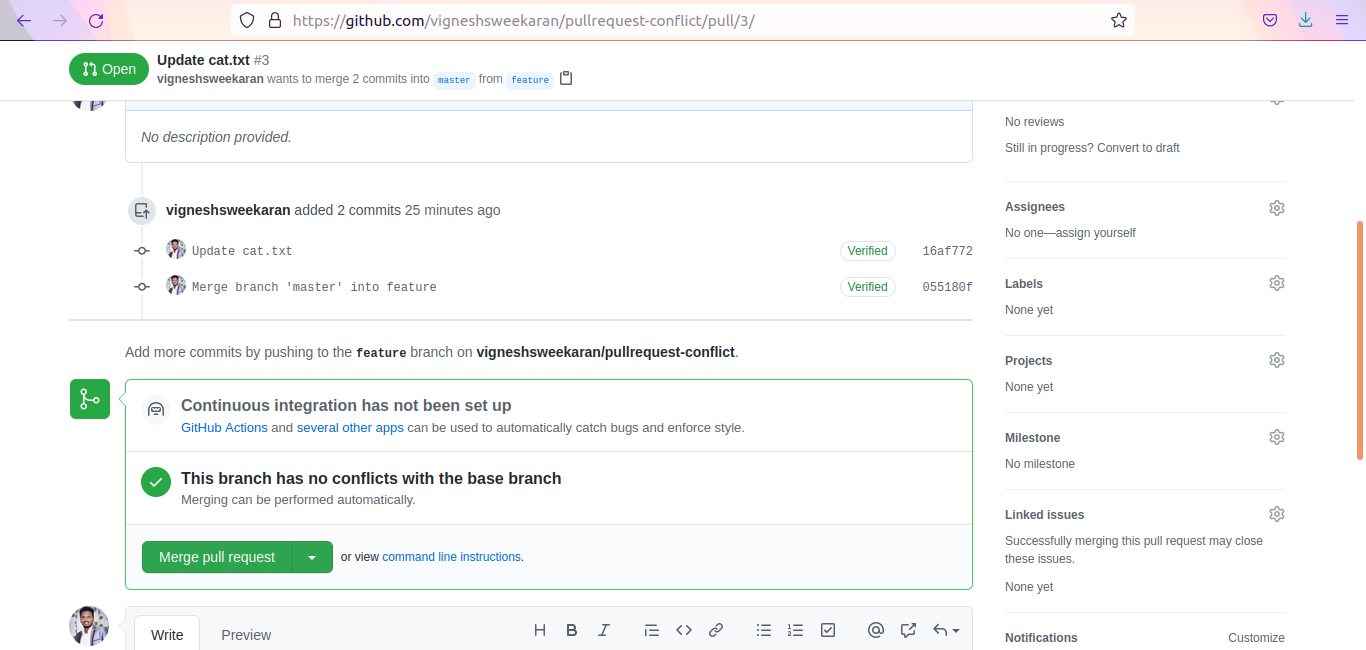Click the Merge pull request button
Screen dimensions: 1366x650
(x=217, y=557)
